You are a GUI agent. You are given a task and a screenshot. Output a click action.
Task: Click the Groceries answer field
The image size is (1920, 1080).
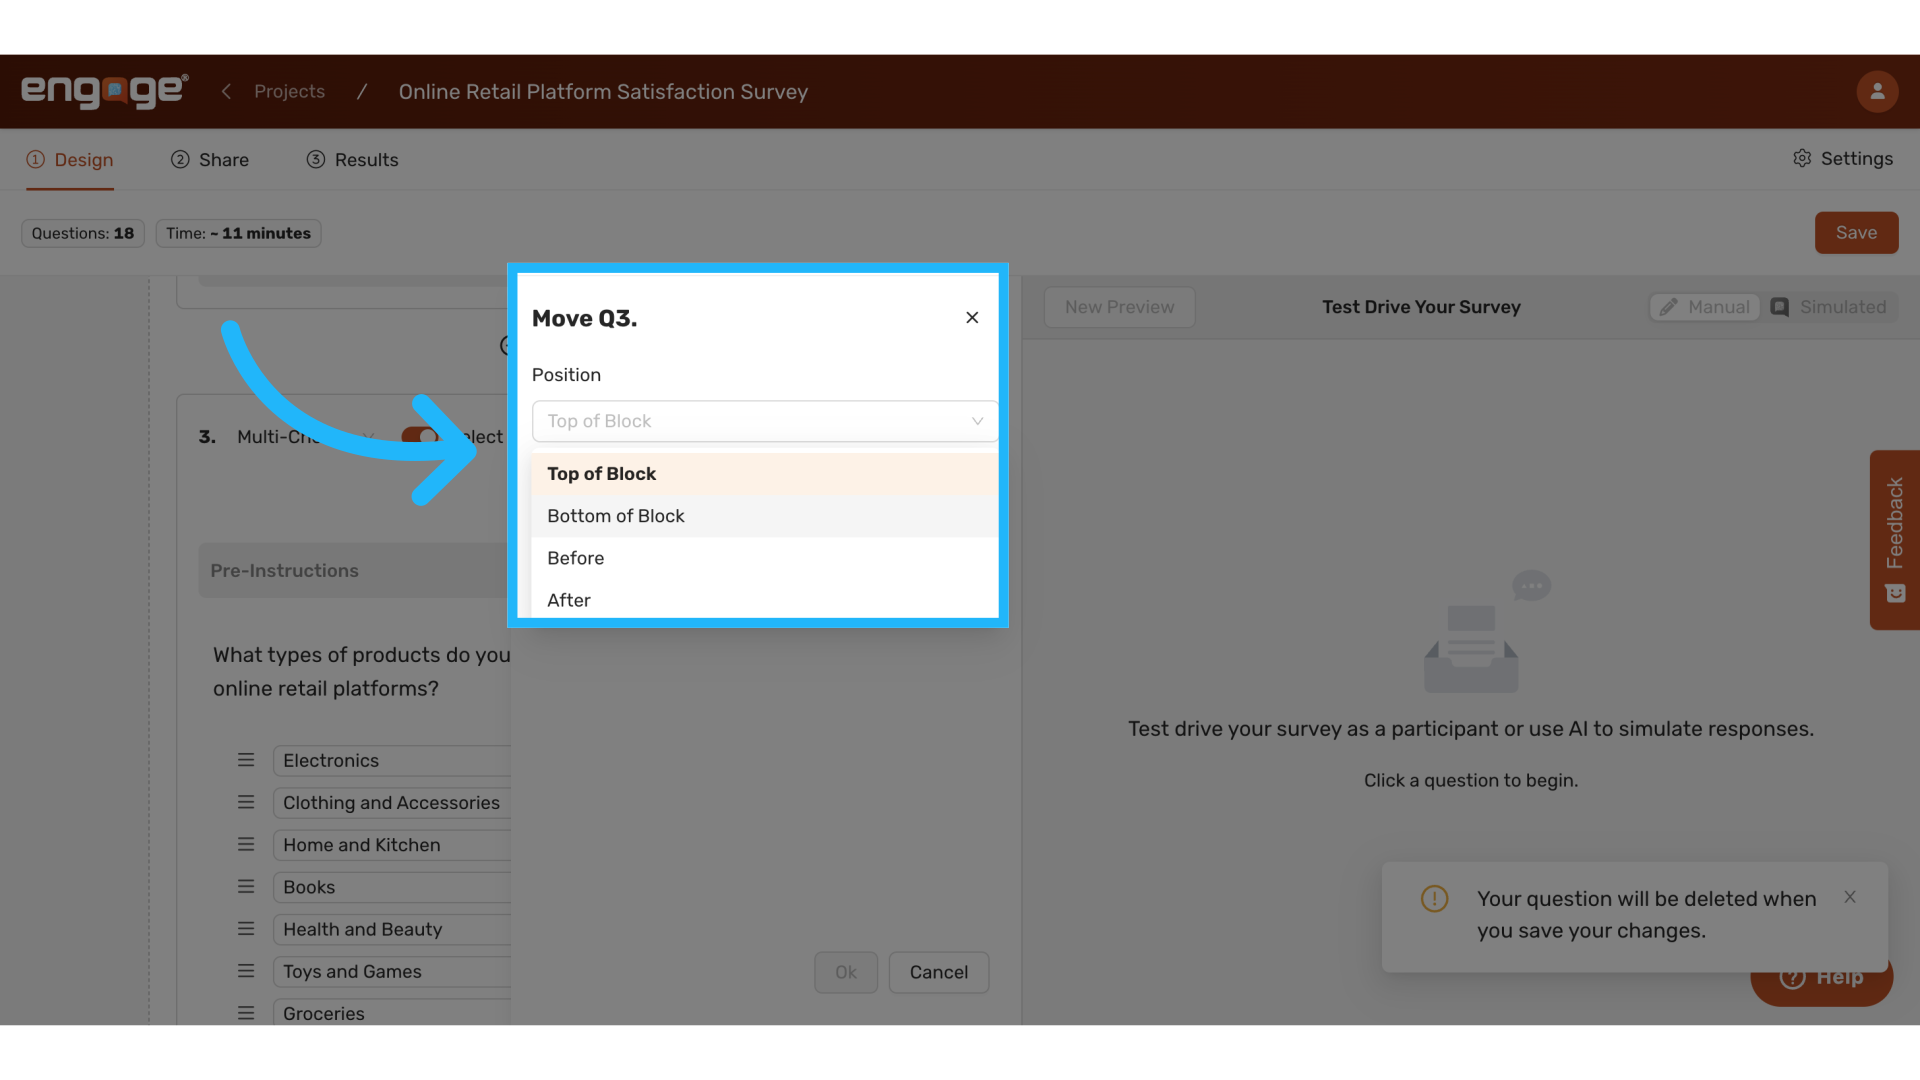pos(392,1012)
